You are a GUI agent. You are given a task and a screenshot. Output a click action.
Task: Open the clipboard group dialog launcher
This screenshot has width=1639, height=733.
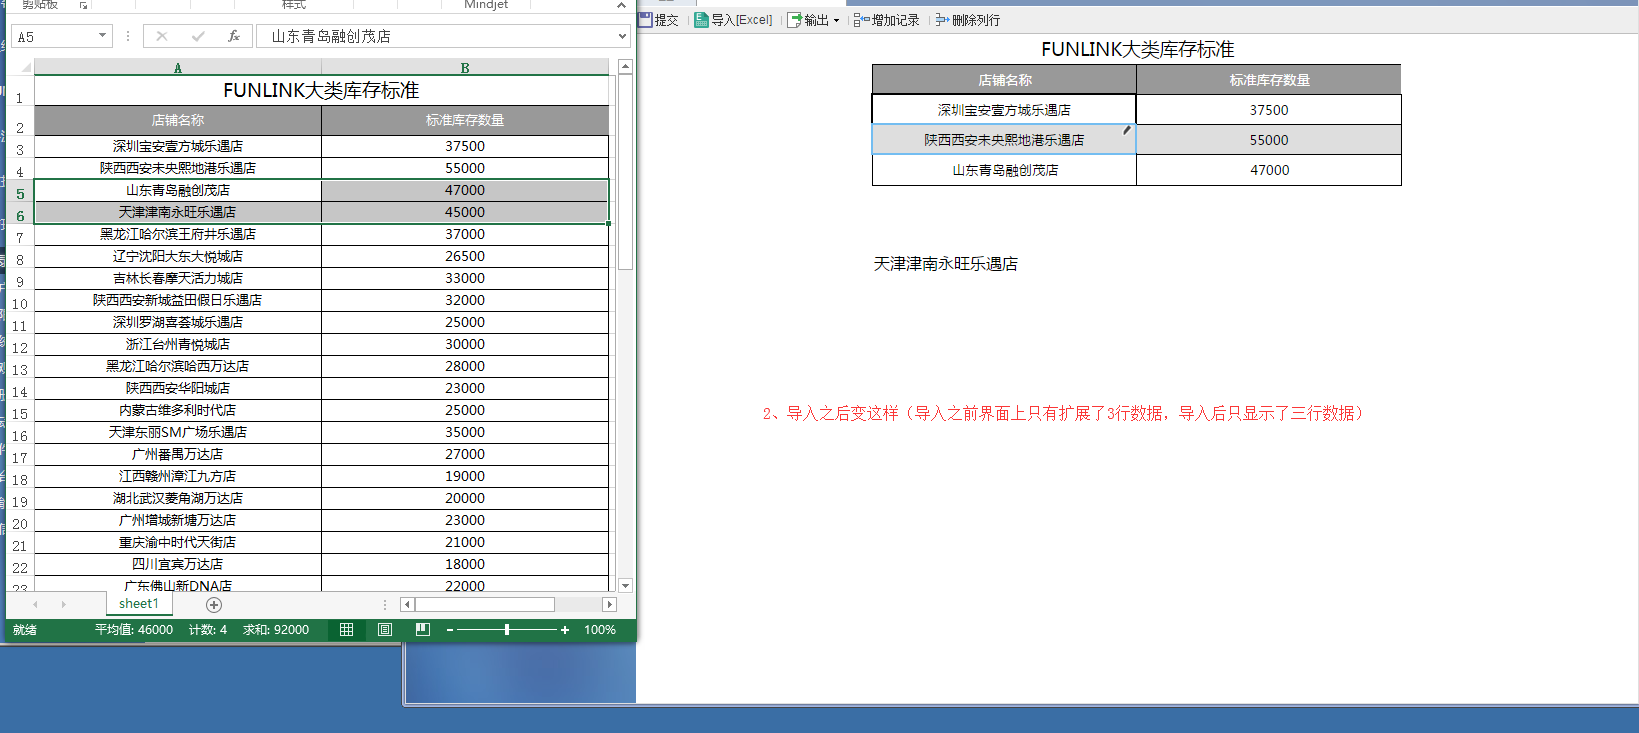[84, 5]
